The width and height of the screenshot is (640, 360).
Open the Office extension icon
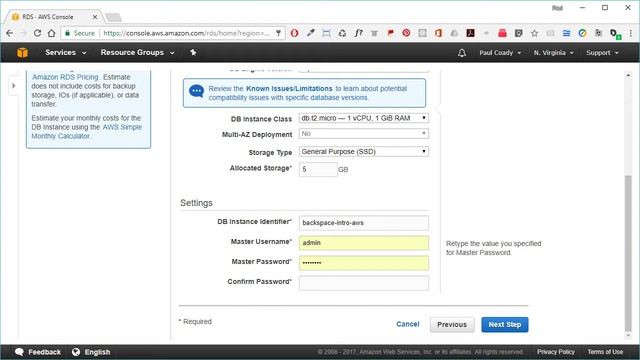(438, 33)
